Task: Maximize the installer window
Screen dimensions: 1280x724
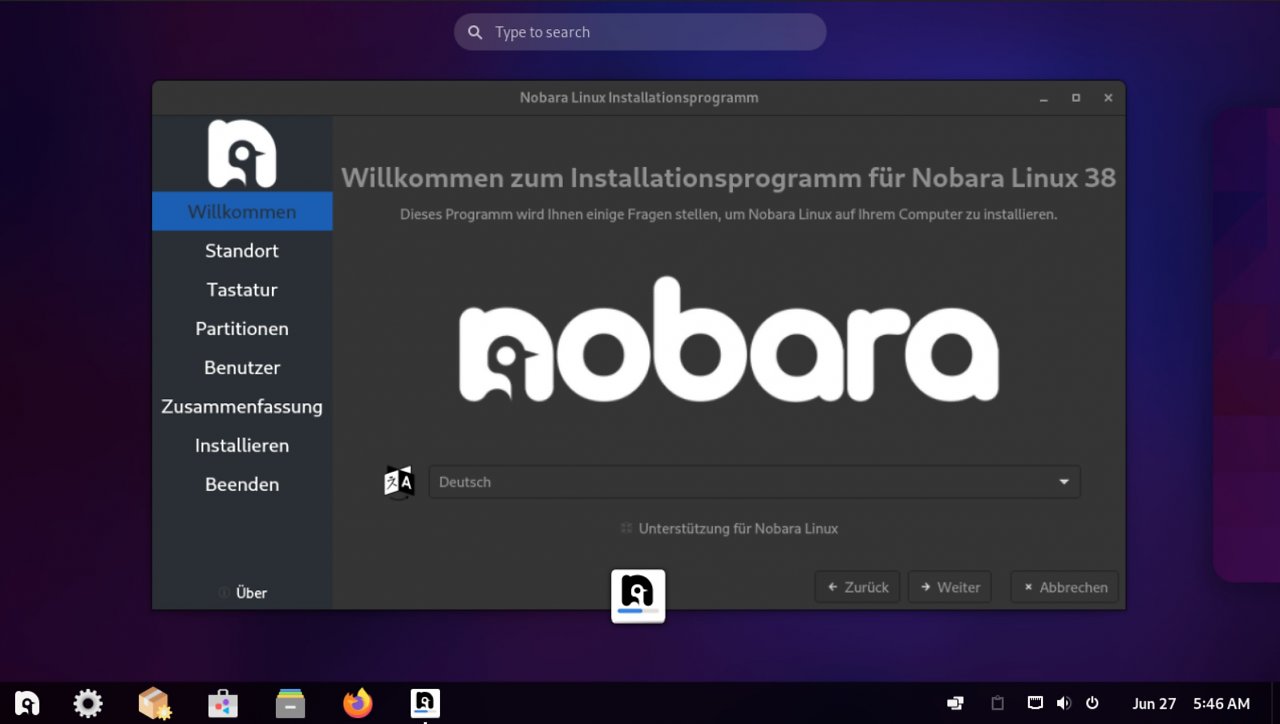Action: pos(1076,98)
